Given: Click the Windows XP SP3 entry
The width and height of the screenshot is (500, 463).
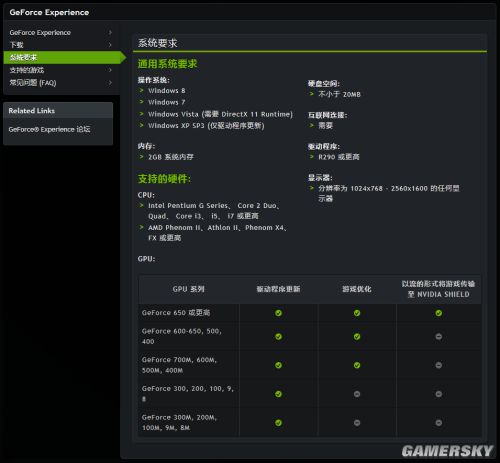Looking at the screenshot, I should point(206,126).
